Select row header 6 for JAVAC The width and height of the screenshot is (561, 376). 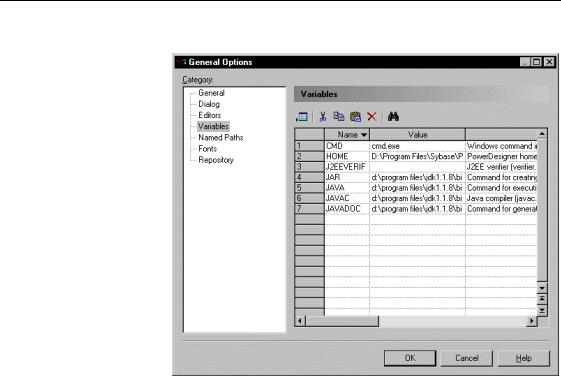[x=309, y=198]
